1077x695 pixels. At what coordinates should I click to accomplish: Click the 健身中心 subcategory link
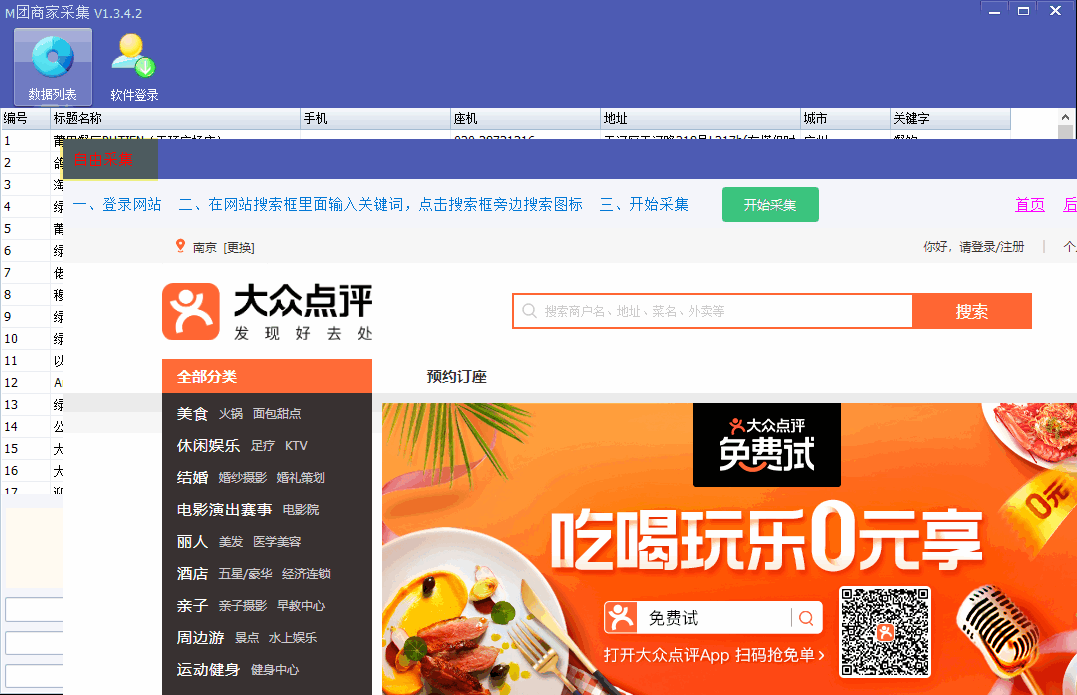point(275,670)
